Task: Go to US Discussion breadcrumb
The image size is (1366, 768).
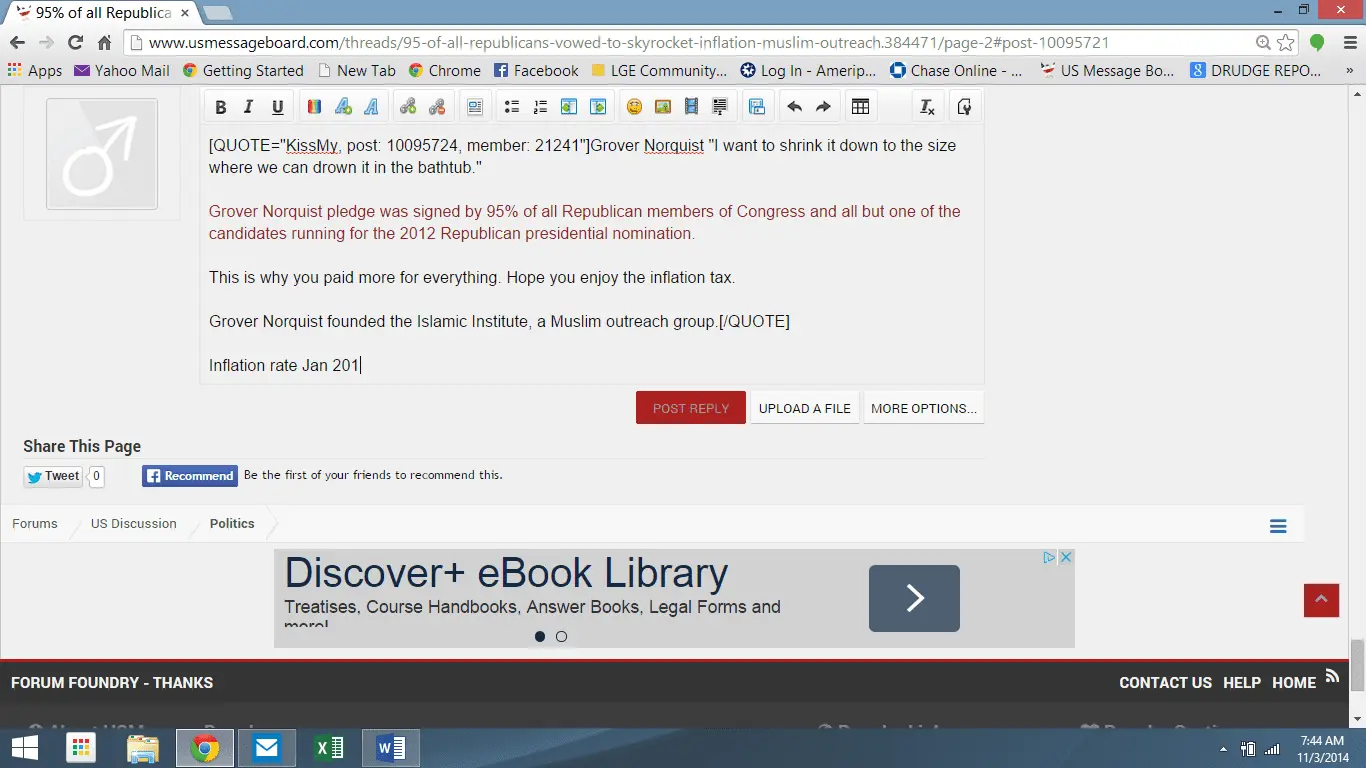Action: 133,524
